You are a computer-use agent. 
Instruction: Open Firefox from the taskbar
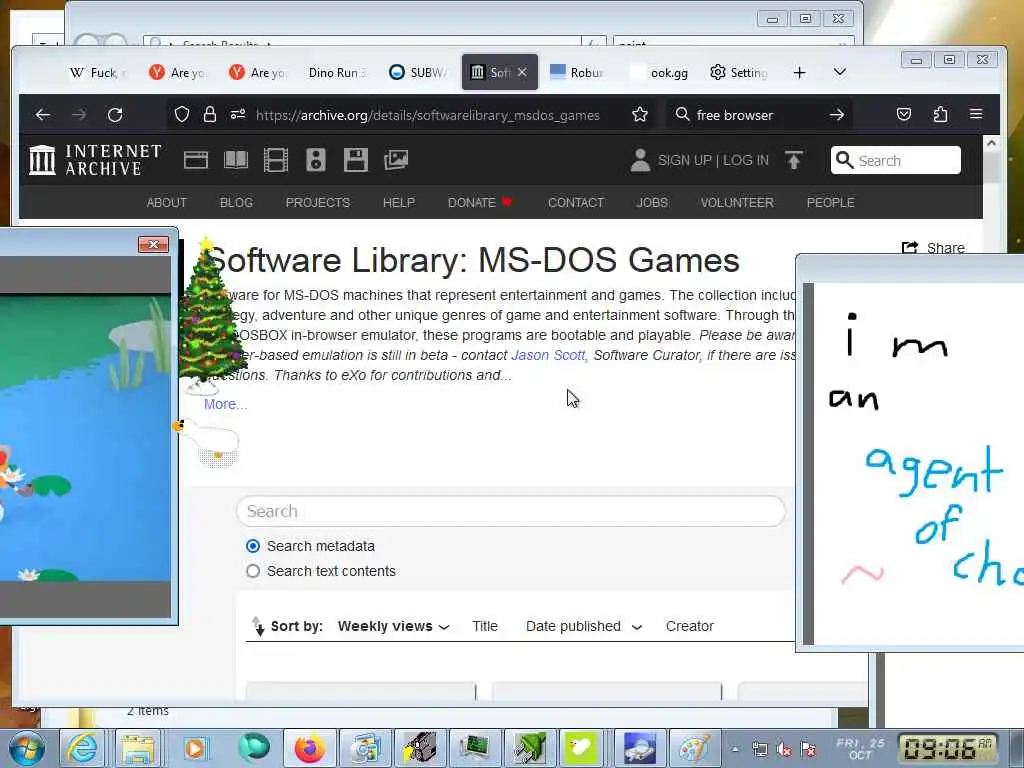(310, 748)
